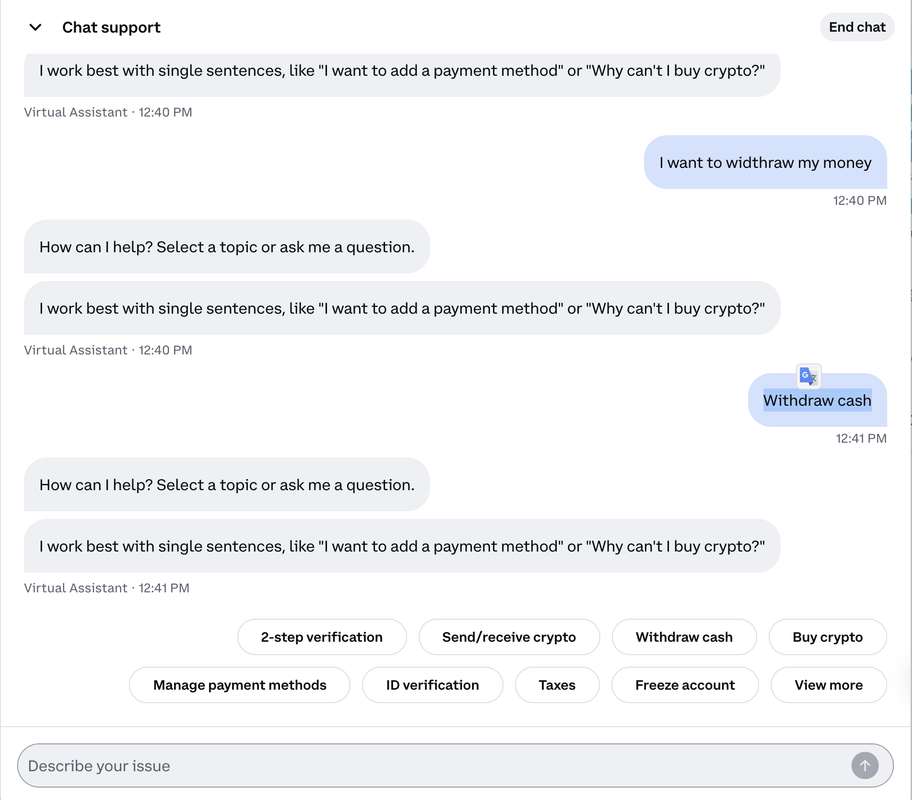Click the "Virtual Assistant · 12:41 PM" label

pyautogui.click(x=106, y=588)
